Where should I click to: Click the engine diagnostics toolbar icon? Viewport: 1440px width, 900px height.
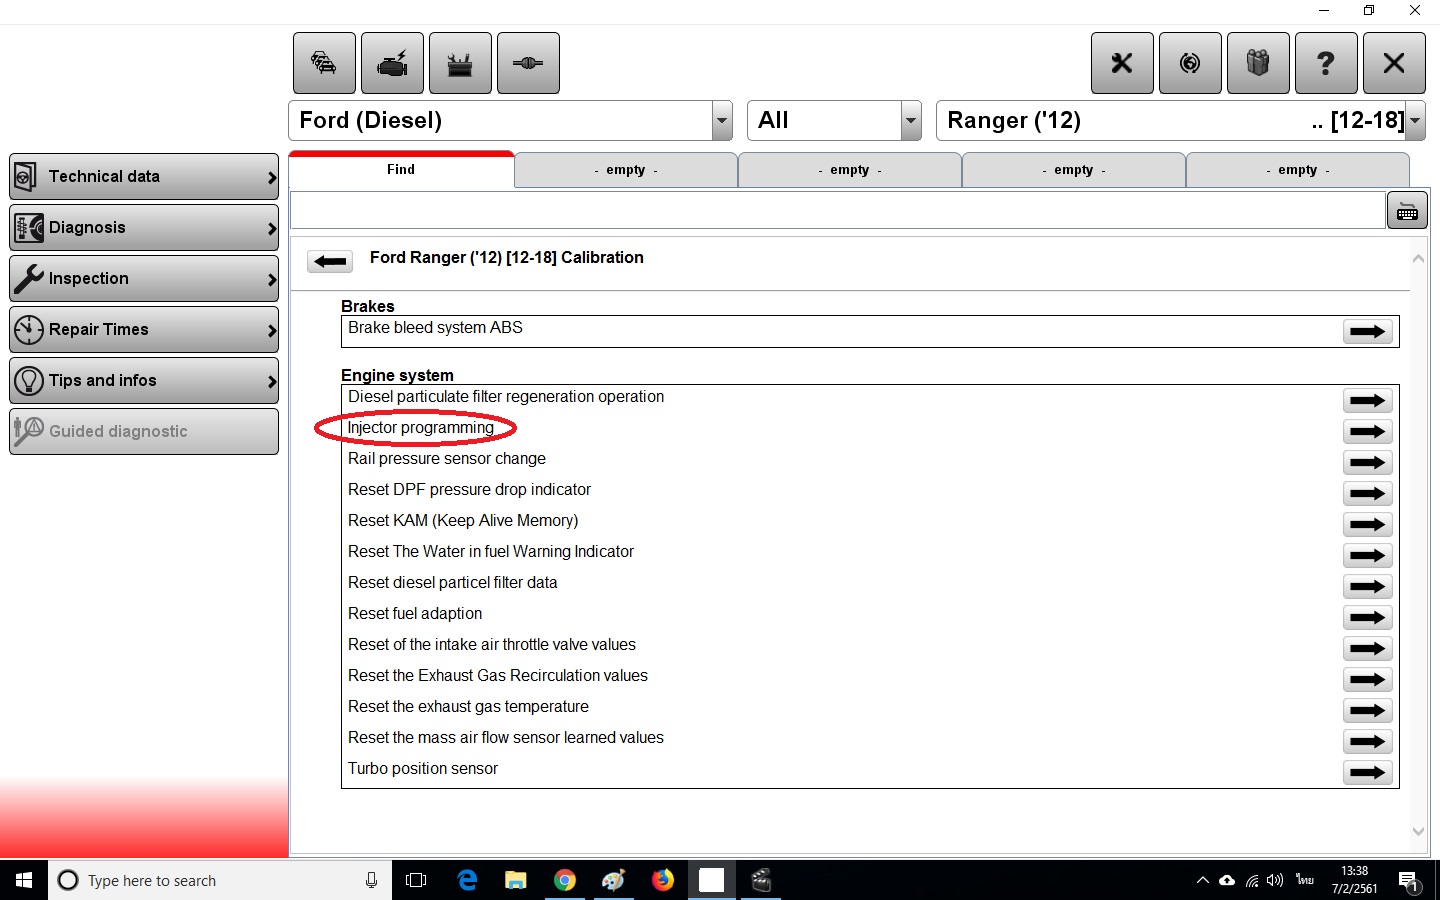[x=392, y=63]
